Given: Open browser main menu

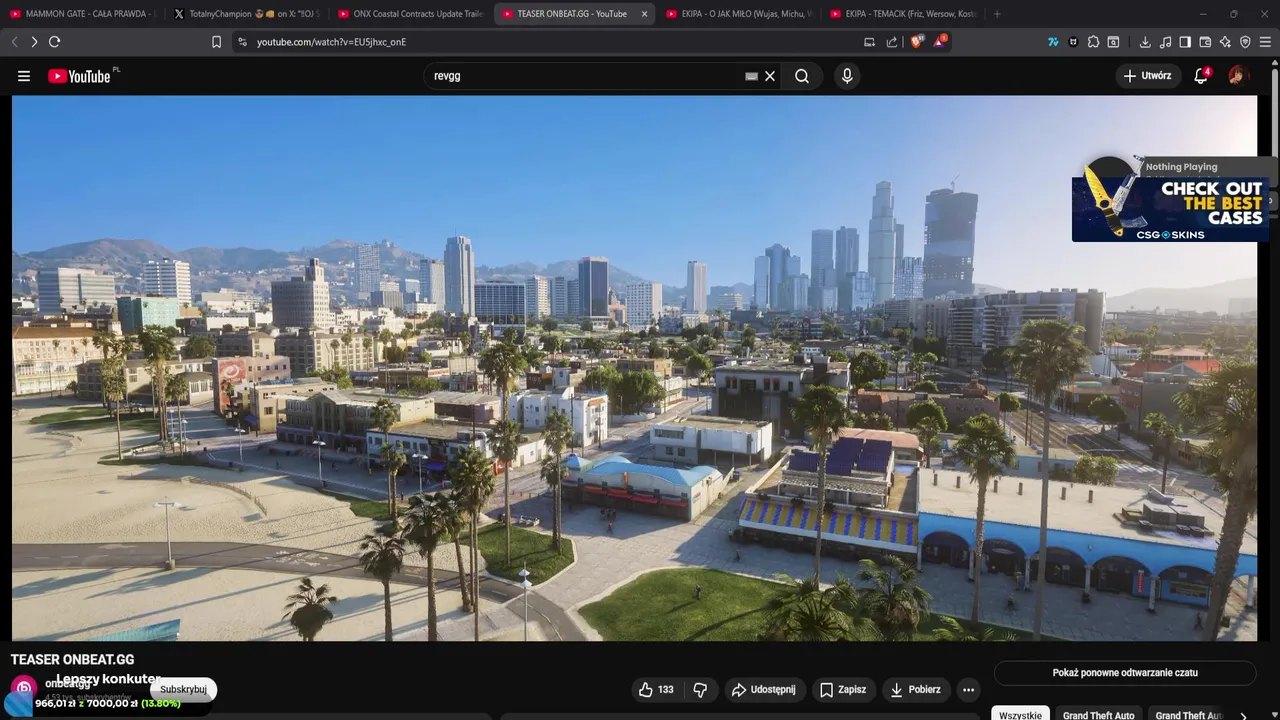Looking at the screenshot, I should pyautogui.click(x=1265, y=42).
